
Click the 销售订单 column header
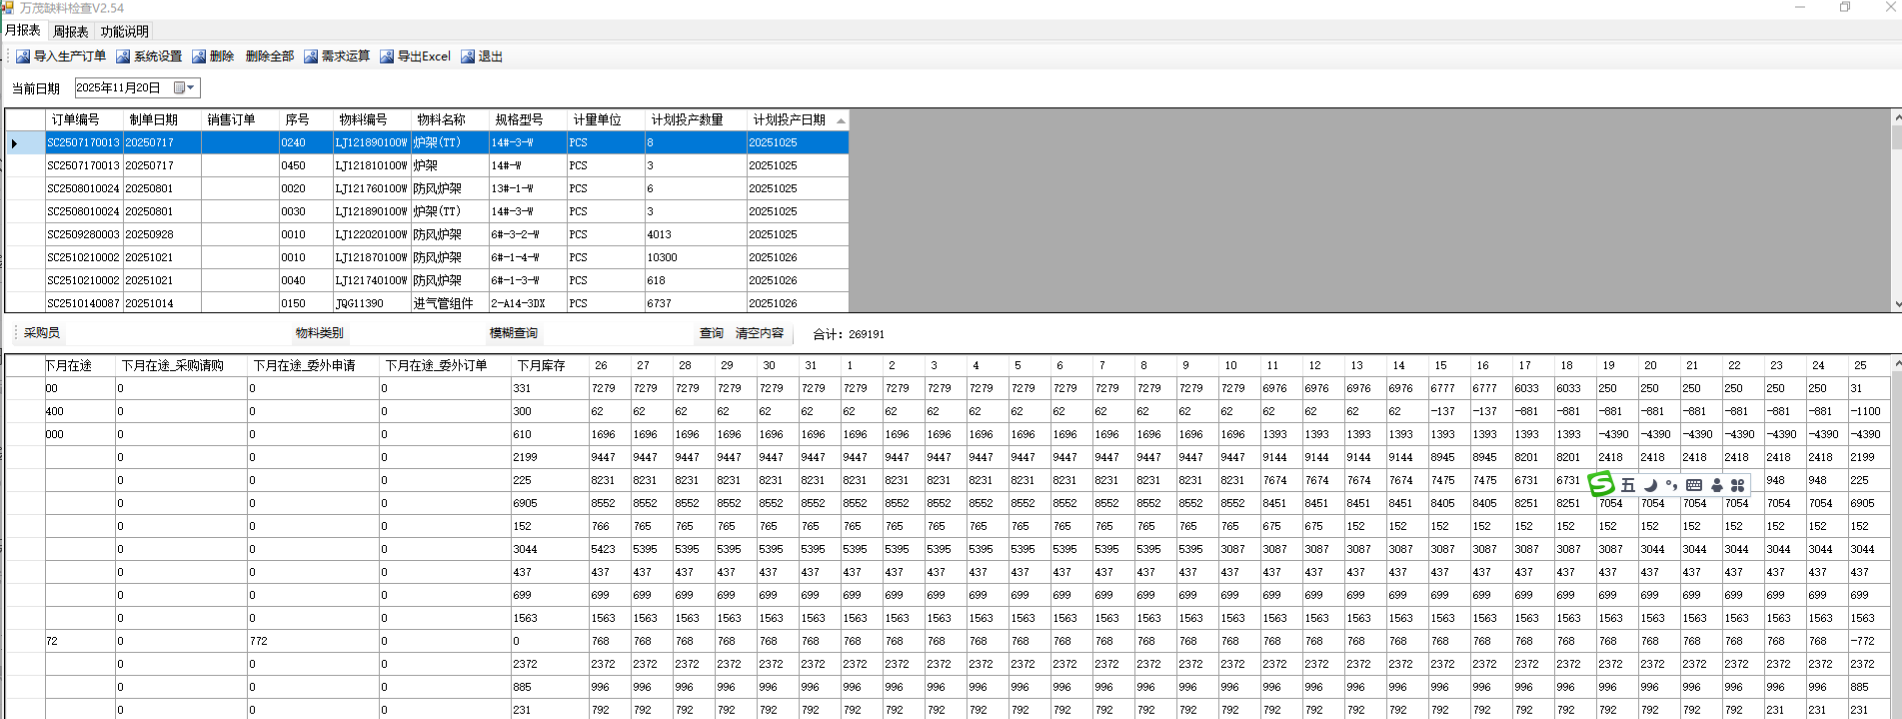click(240, 120)
